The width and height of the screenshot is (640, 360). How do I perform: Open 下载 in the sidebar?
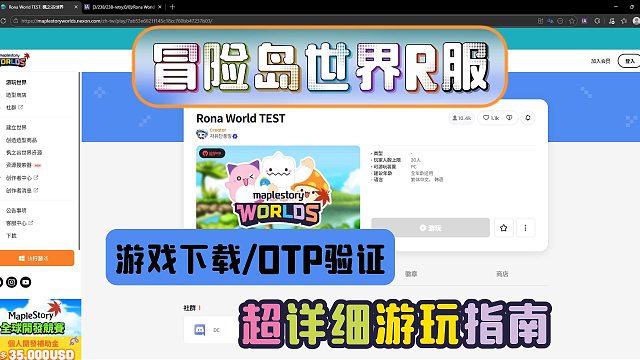(x=11, y=236)
